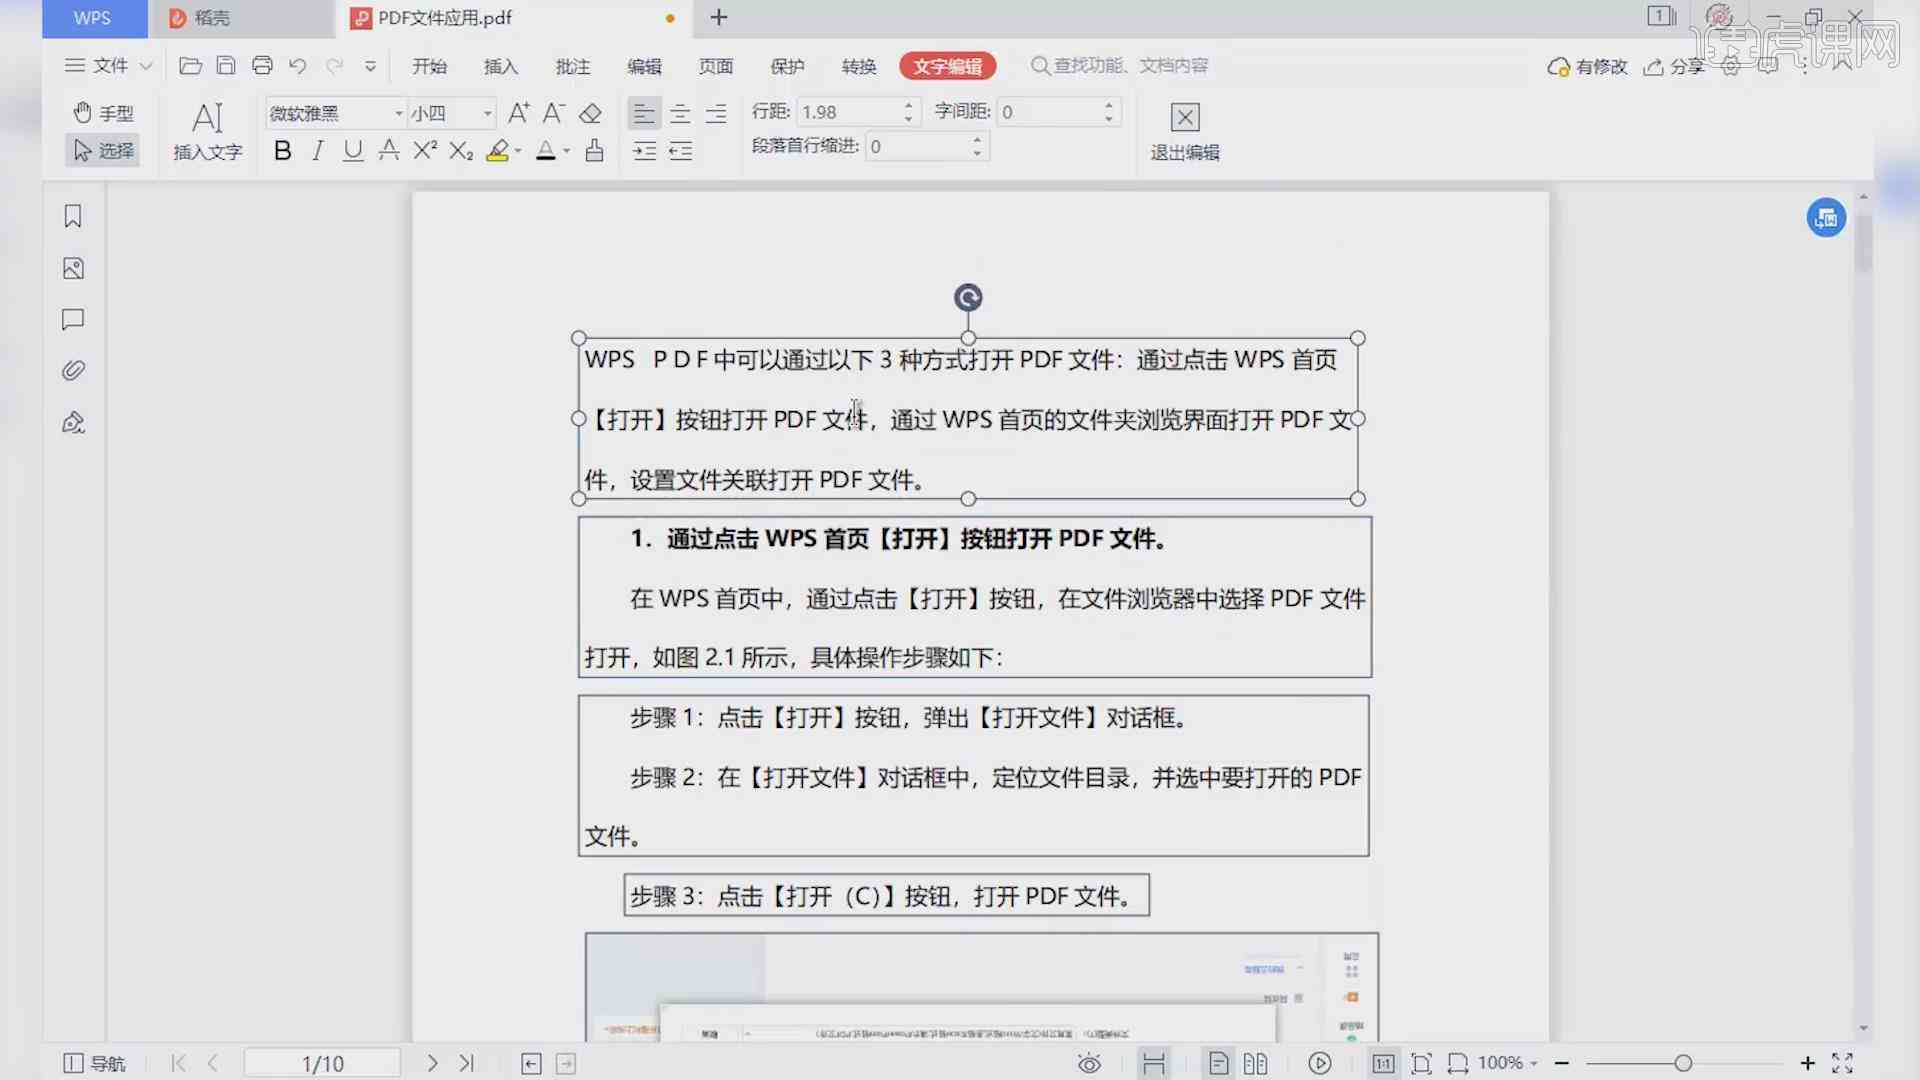
Task: Open the thumbnail panel in sidebar
Action: [x=73, y=268]
